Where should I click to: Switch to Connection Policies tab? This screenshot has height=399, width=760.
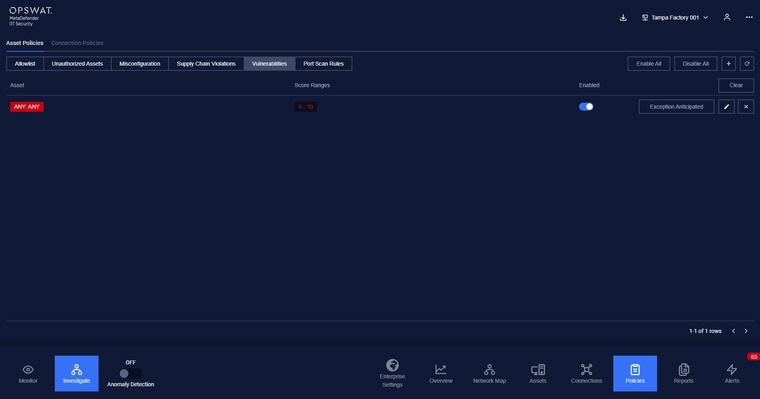[77, 43]
